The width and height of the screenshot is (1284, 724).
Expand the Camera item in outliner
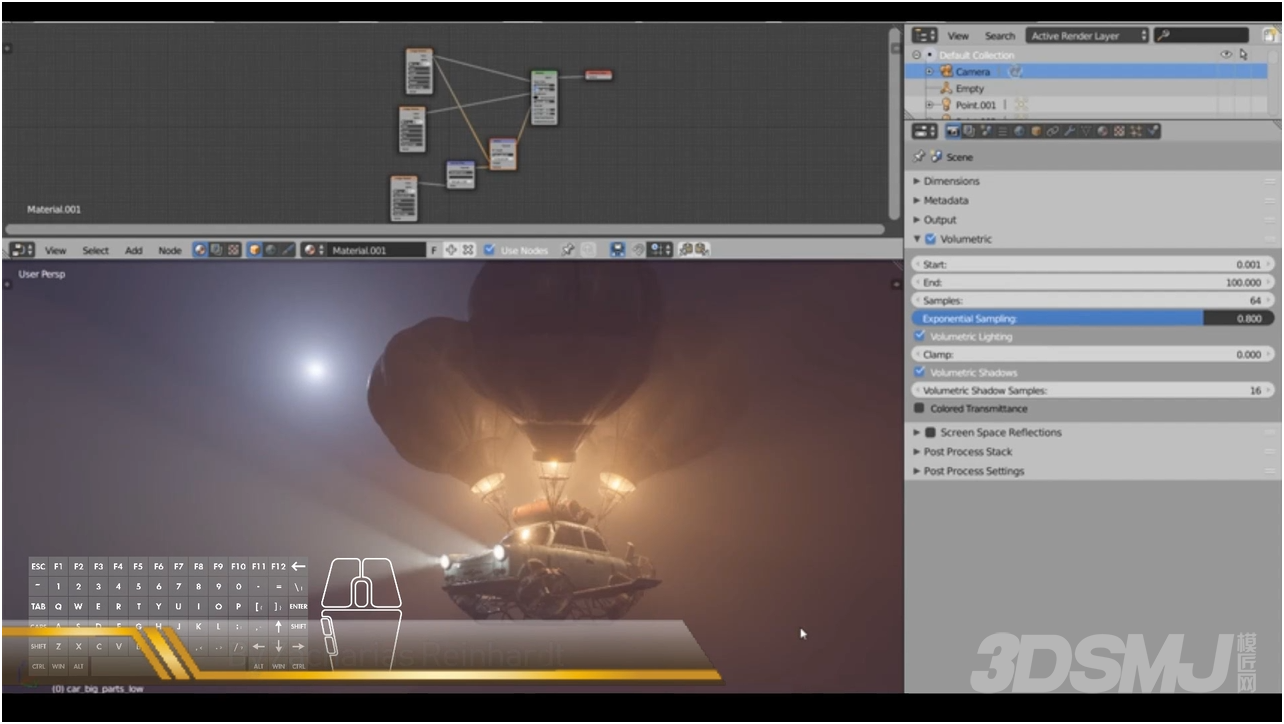[x=929, y=72]
